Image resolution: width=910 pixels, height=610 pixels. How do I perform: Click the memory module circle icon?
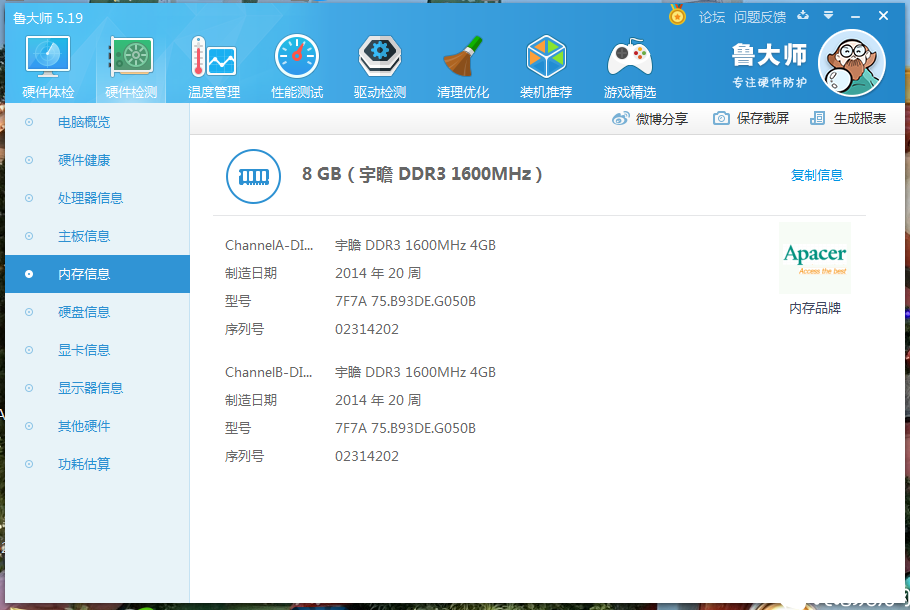pos(253,176)
